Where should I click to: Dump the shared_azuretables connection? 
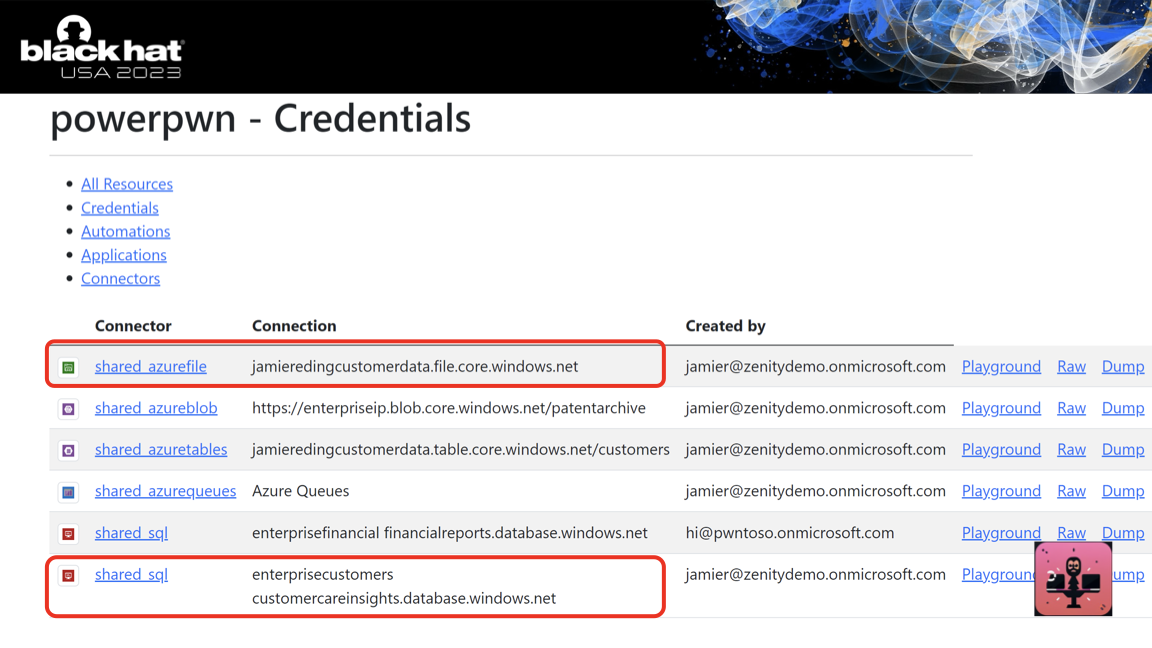1123,450
